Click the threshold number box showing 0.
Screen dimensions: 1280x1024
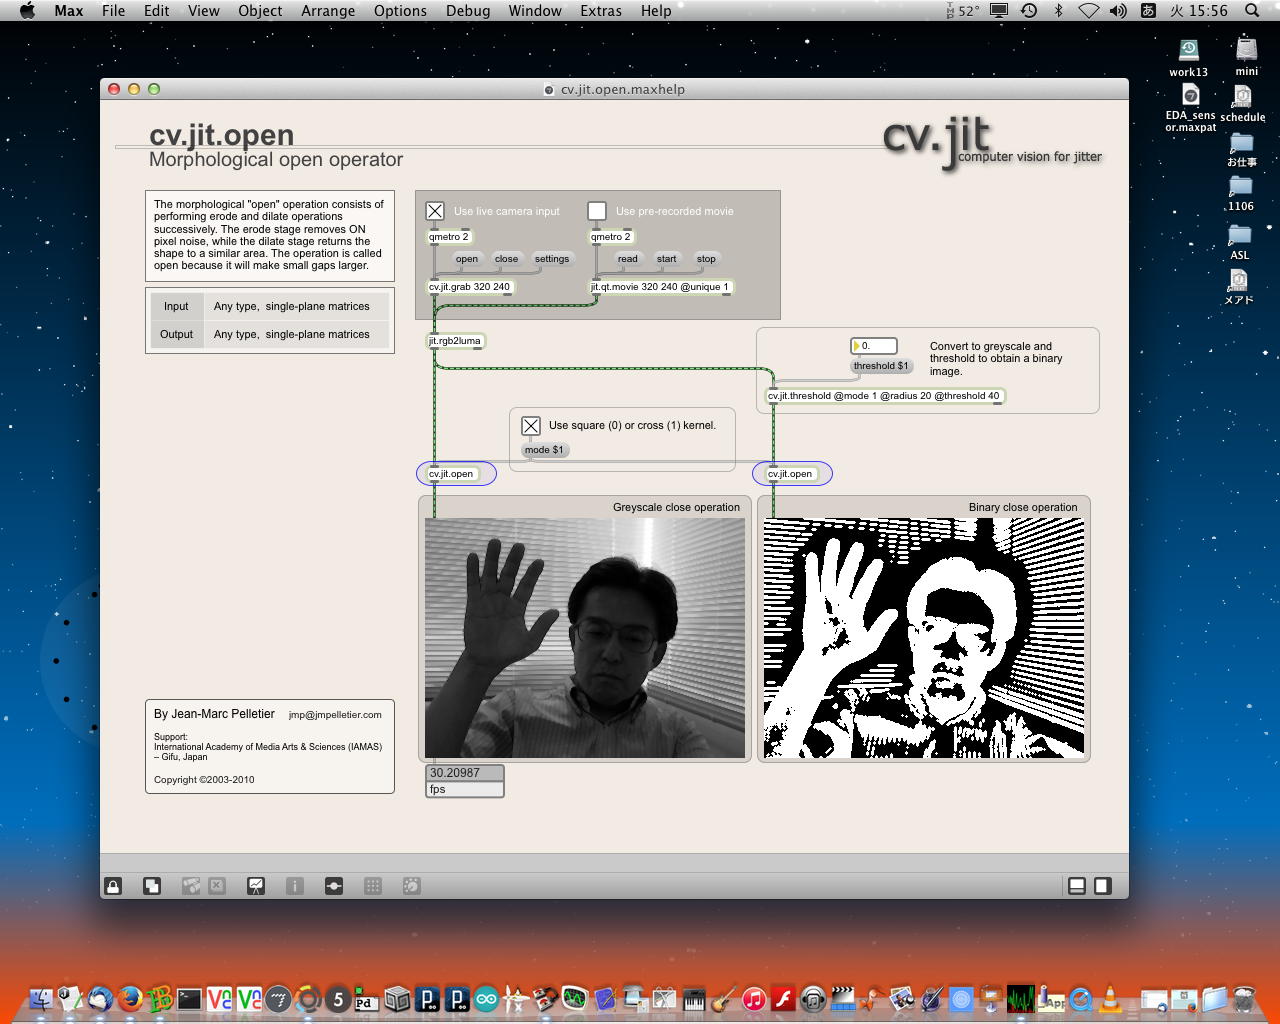coord(874,346)
